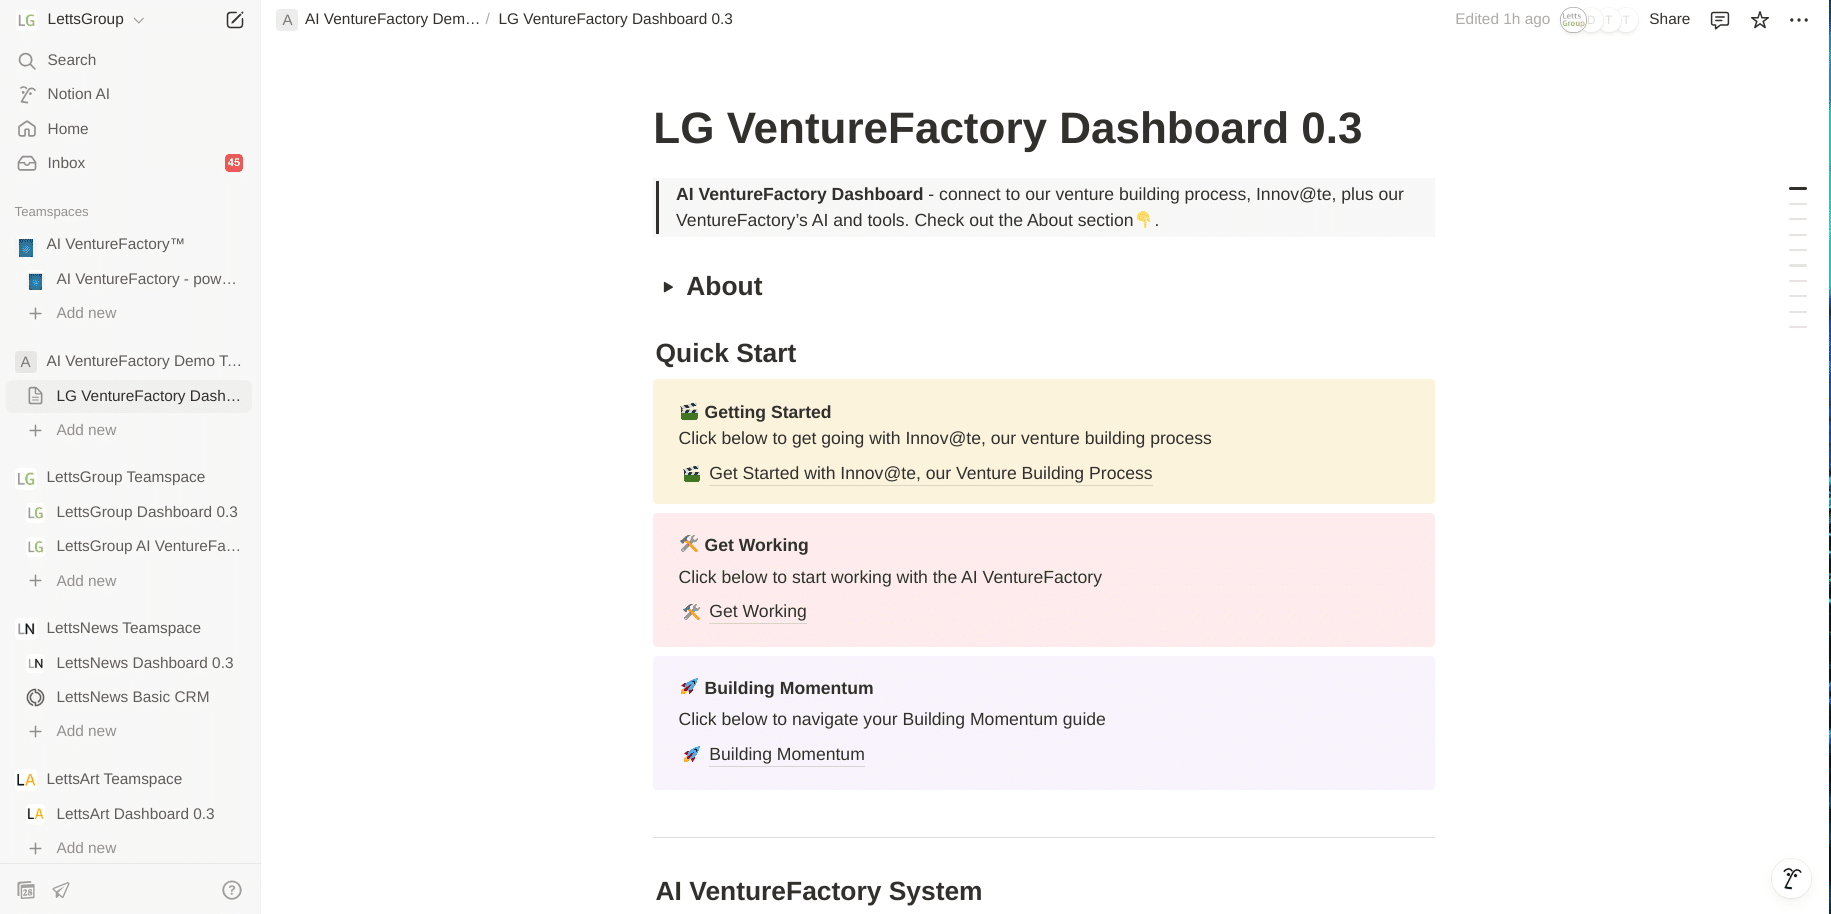1831x914 pixels.
Task: Click the clapper icon beside Get Started link
Action: coord(691,474)
